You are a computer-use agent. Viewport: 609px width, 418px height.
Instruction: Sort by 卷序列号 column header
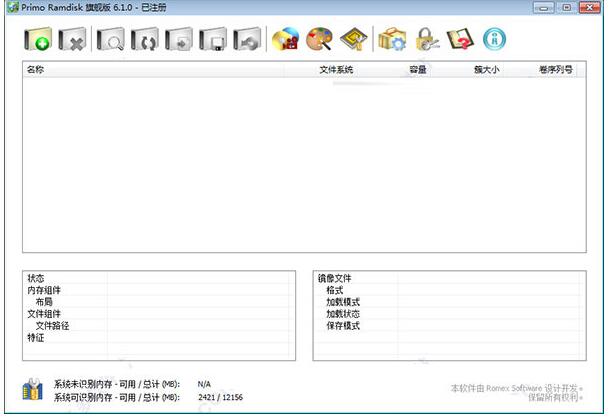pos(540,70)
